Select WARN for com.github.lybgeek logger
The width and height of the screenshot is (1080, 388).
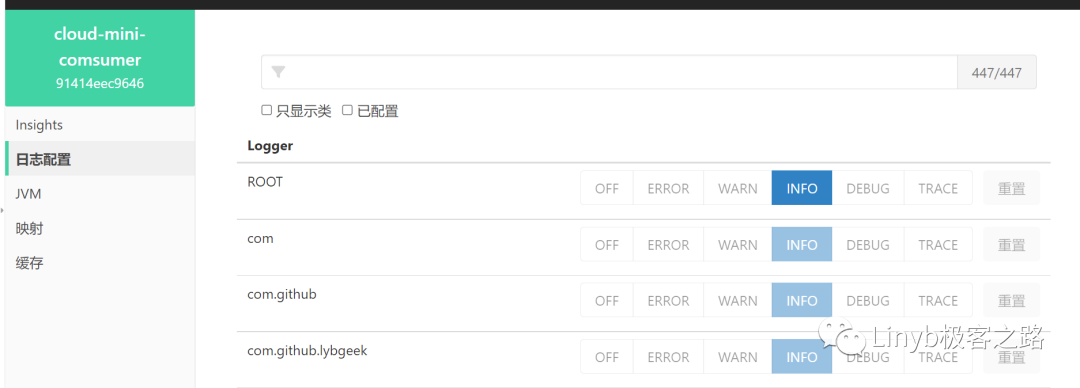[737, 357]
